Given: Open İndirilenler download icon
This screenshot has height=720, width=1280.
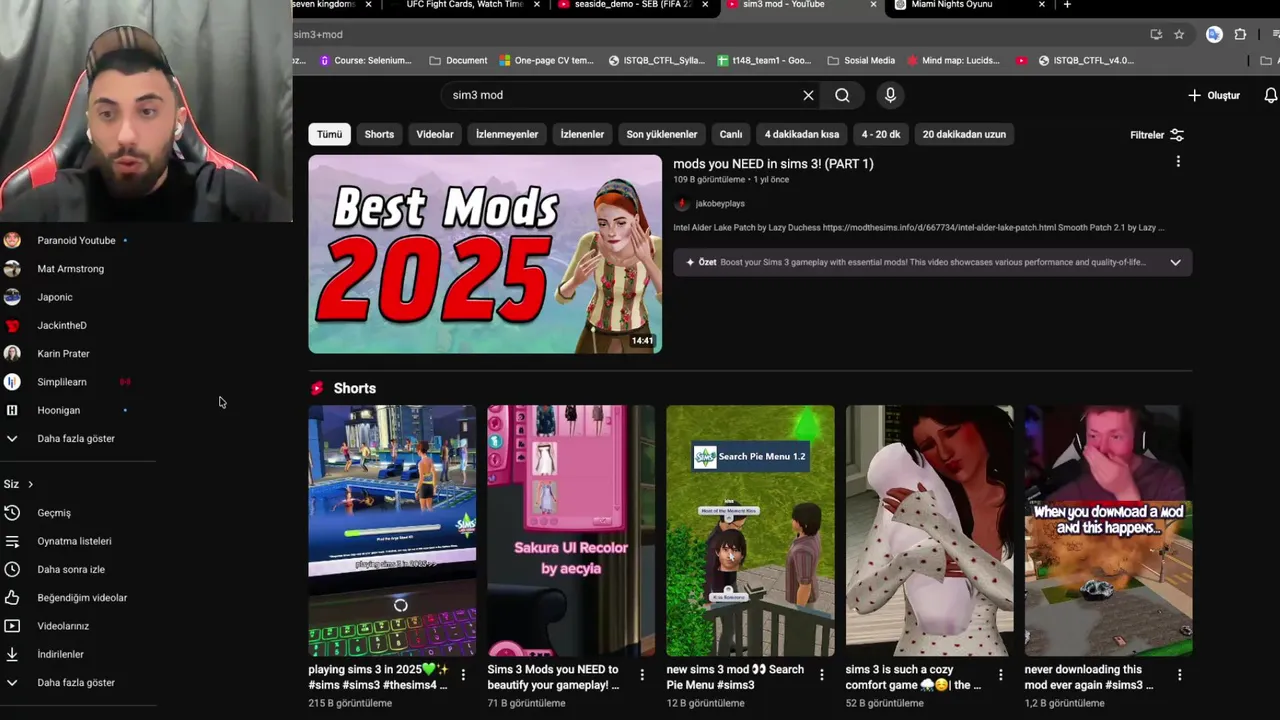Looking at the screenshot, I should (12, 654).
